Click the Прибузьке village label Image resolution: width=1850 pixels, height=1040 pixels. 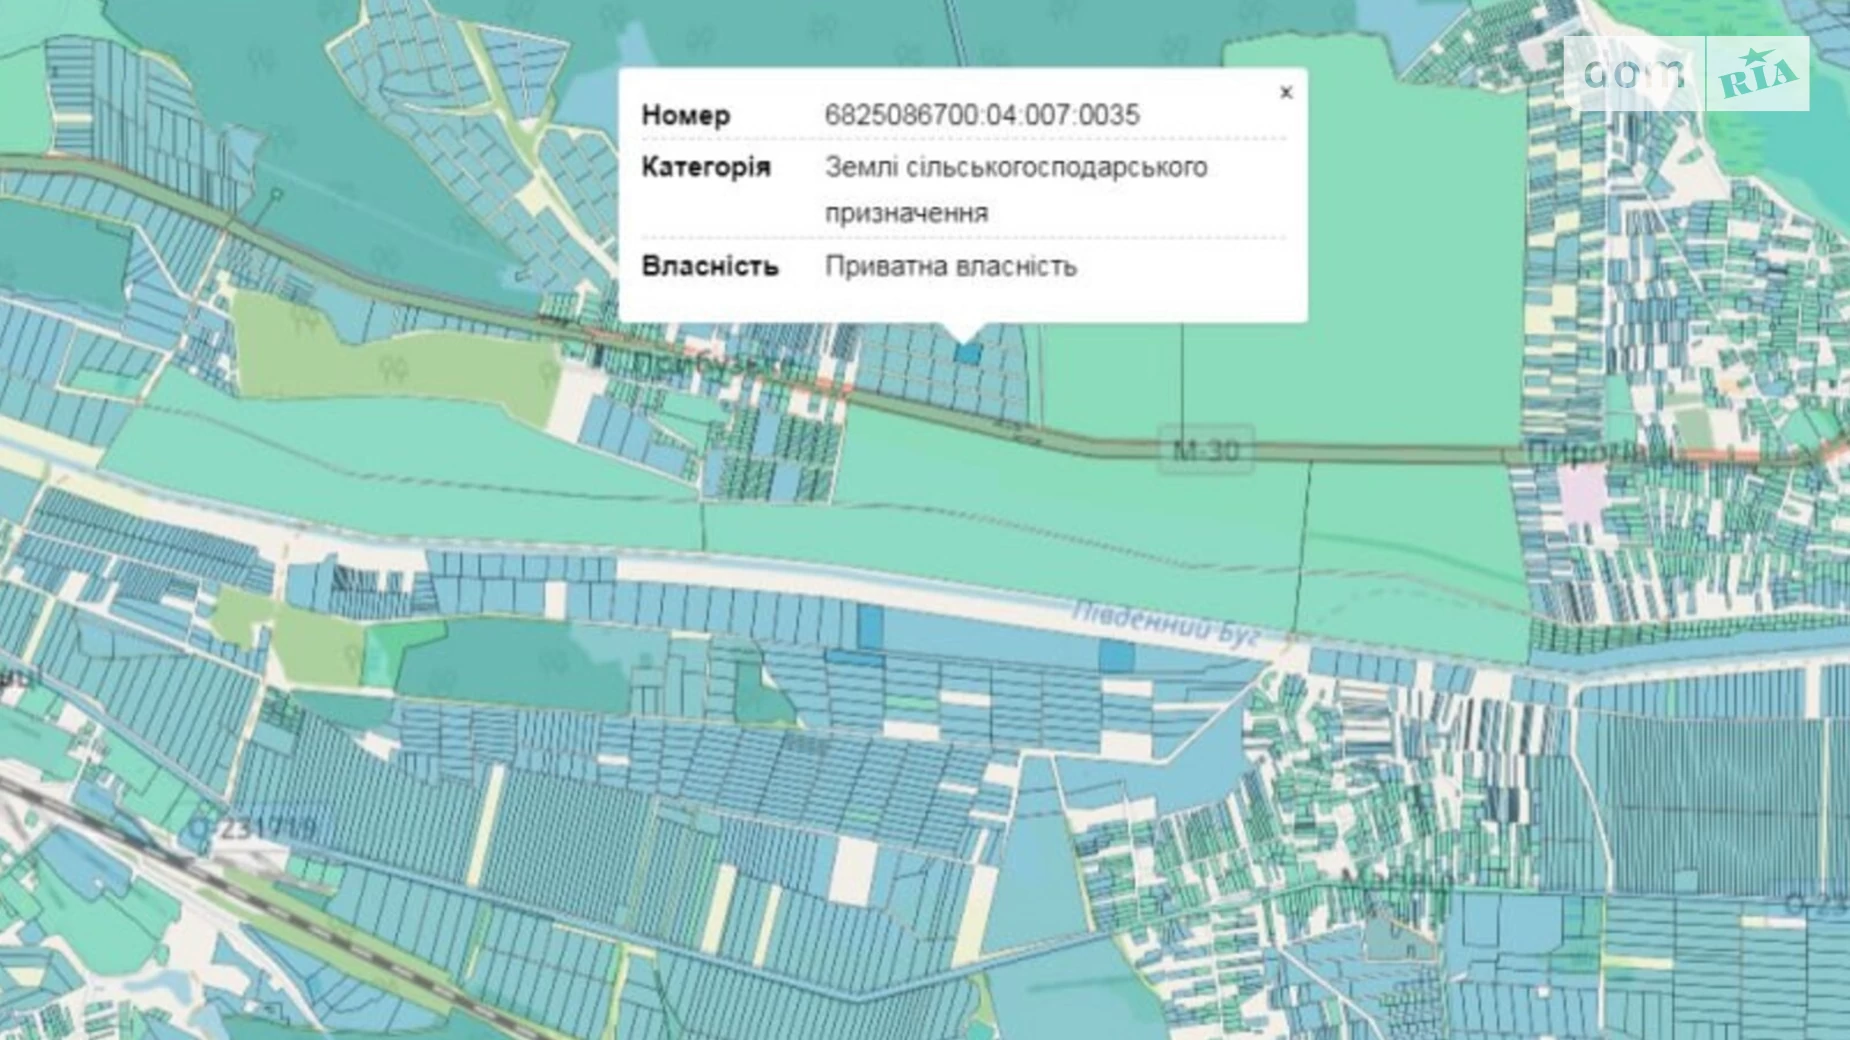(x=712, y=366)
